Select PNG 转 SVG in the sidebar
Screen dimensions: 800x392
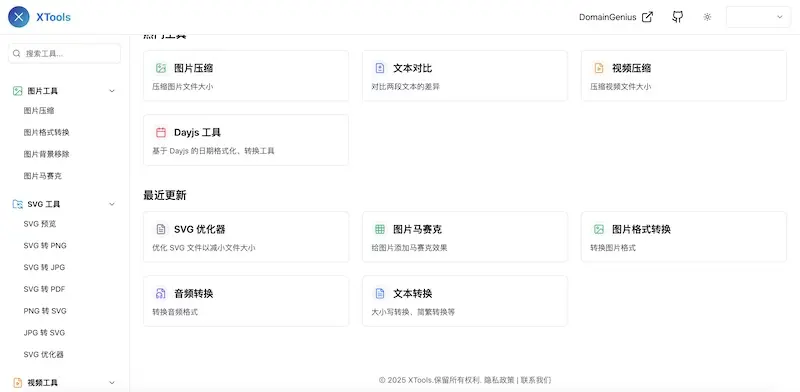tap(45, 311)
